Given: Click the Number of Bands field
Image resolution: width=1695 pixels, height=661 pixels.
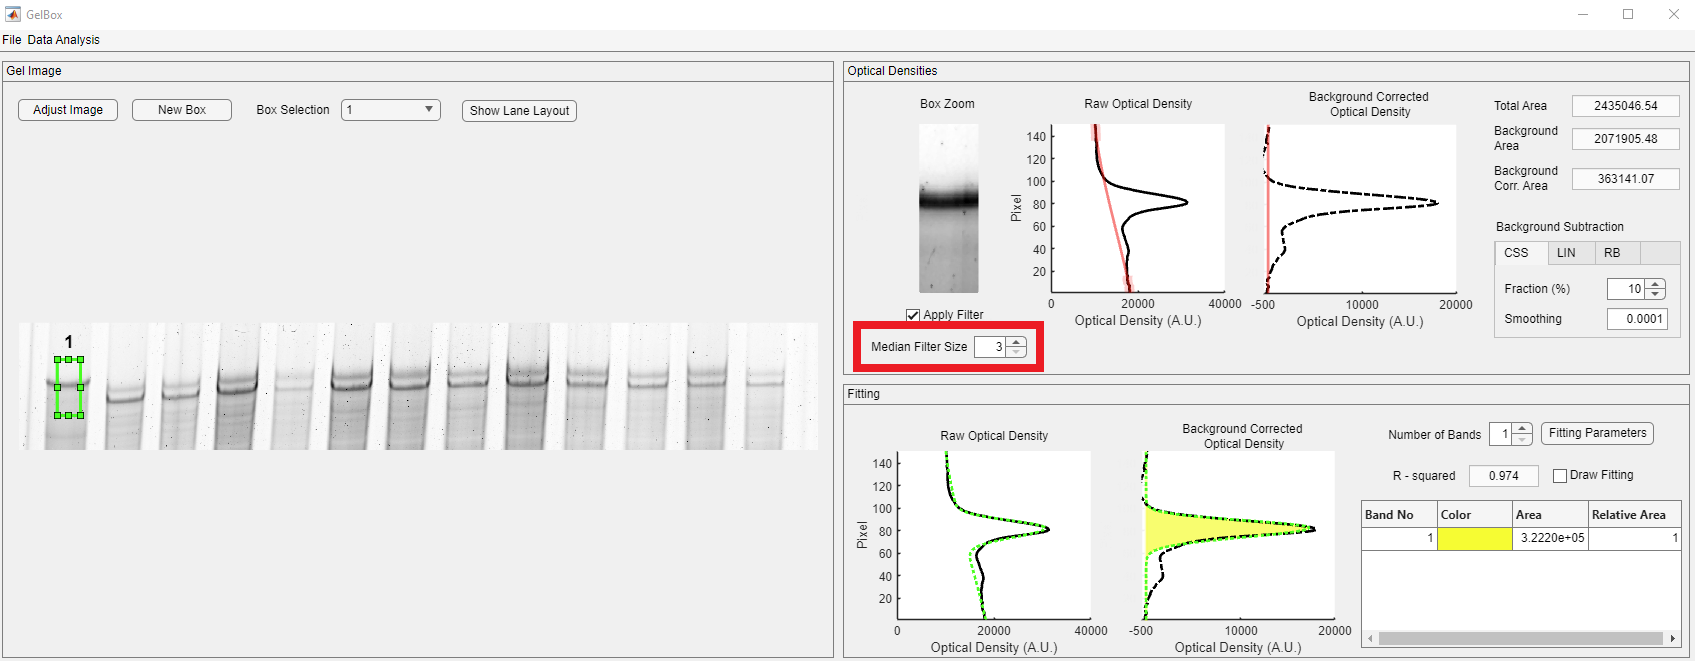Looking at the screenshot, I should (x=1500, y=434).
